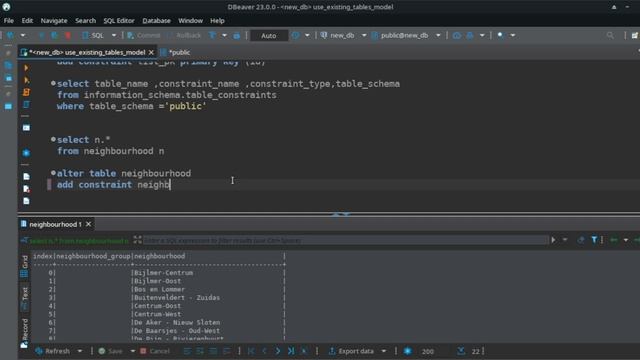Open the Search menu

pyautogui.click(x=85, y=20)
